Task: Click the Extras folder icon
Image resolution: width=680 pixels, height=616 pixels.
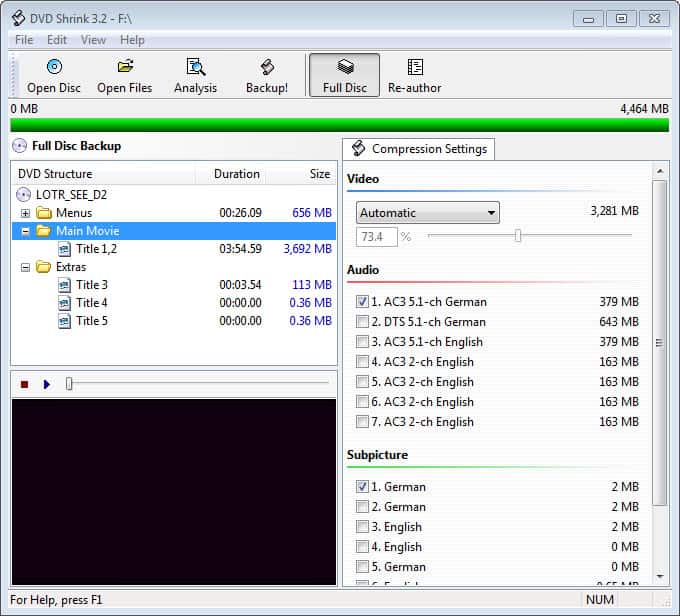Action: pyautogui.click(x=43, y=267)
